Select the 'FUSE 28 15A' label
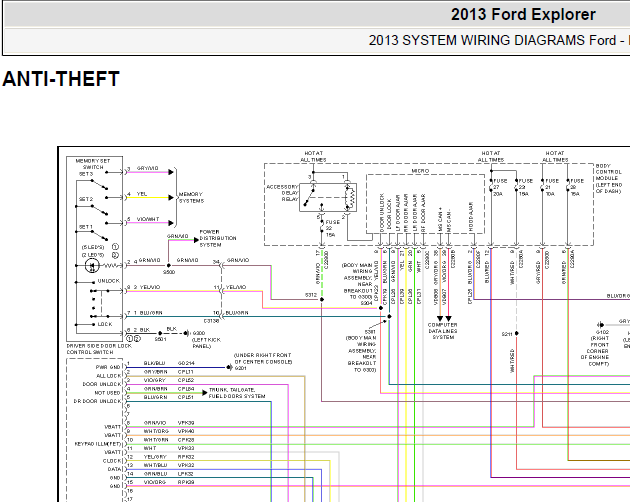The image size is (630, 502). (577, 187)
